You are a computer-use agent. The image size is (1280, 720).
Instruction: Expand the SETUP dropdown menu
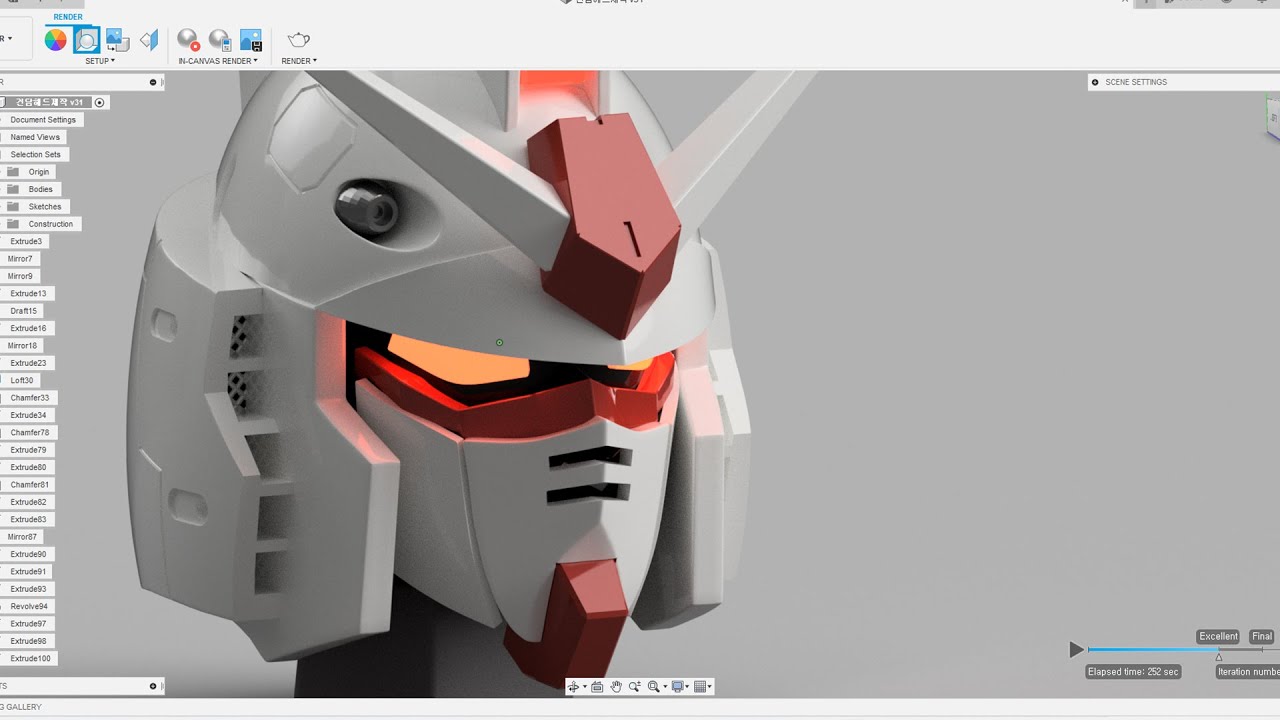[x=100, y=61]
